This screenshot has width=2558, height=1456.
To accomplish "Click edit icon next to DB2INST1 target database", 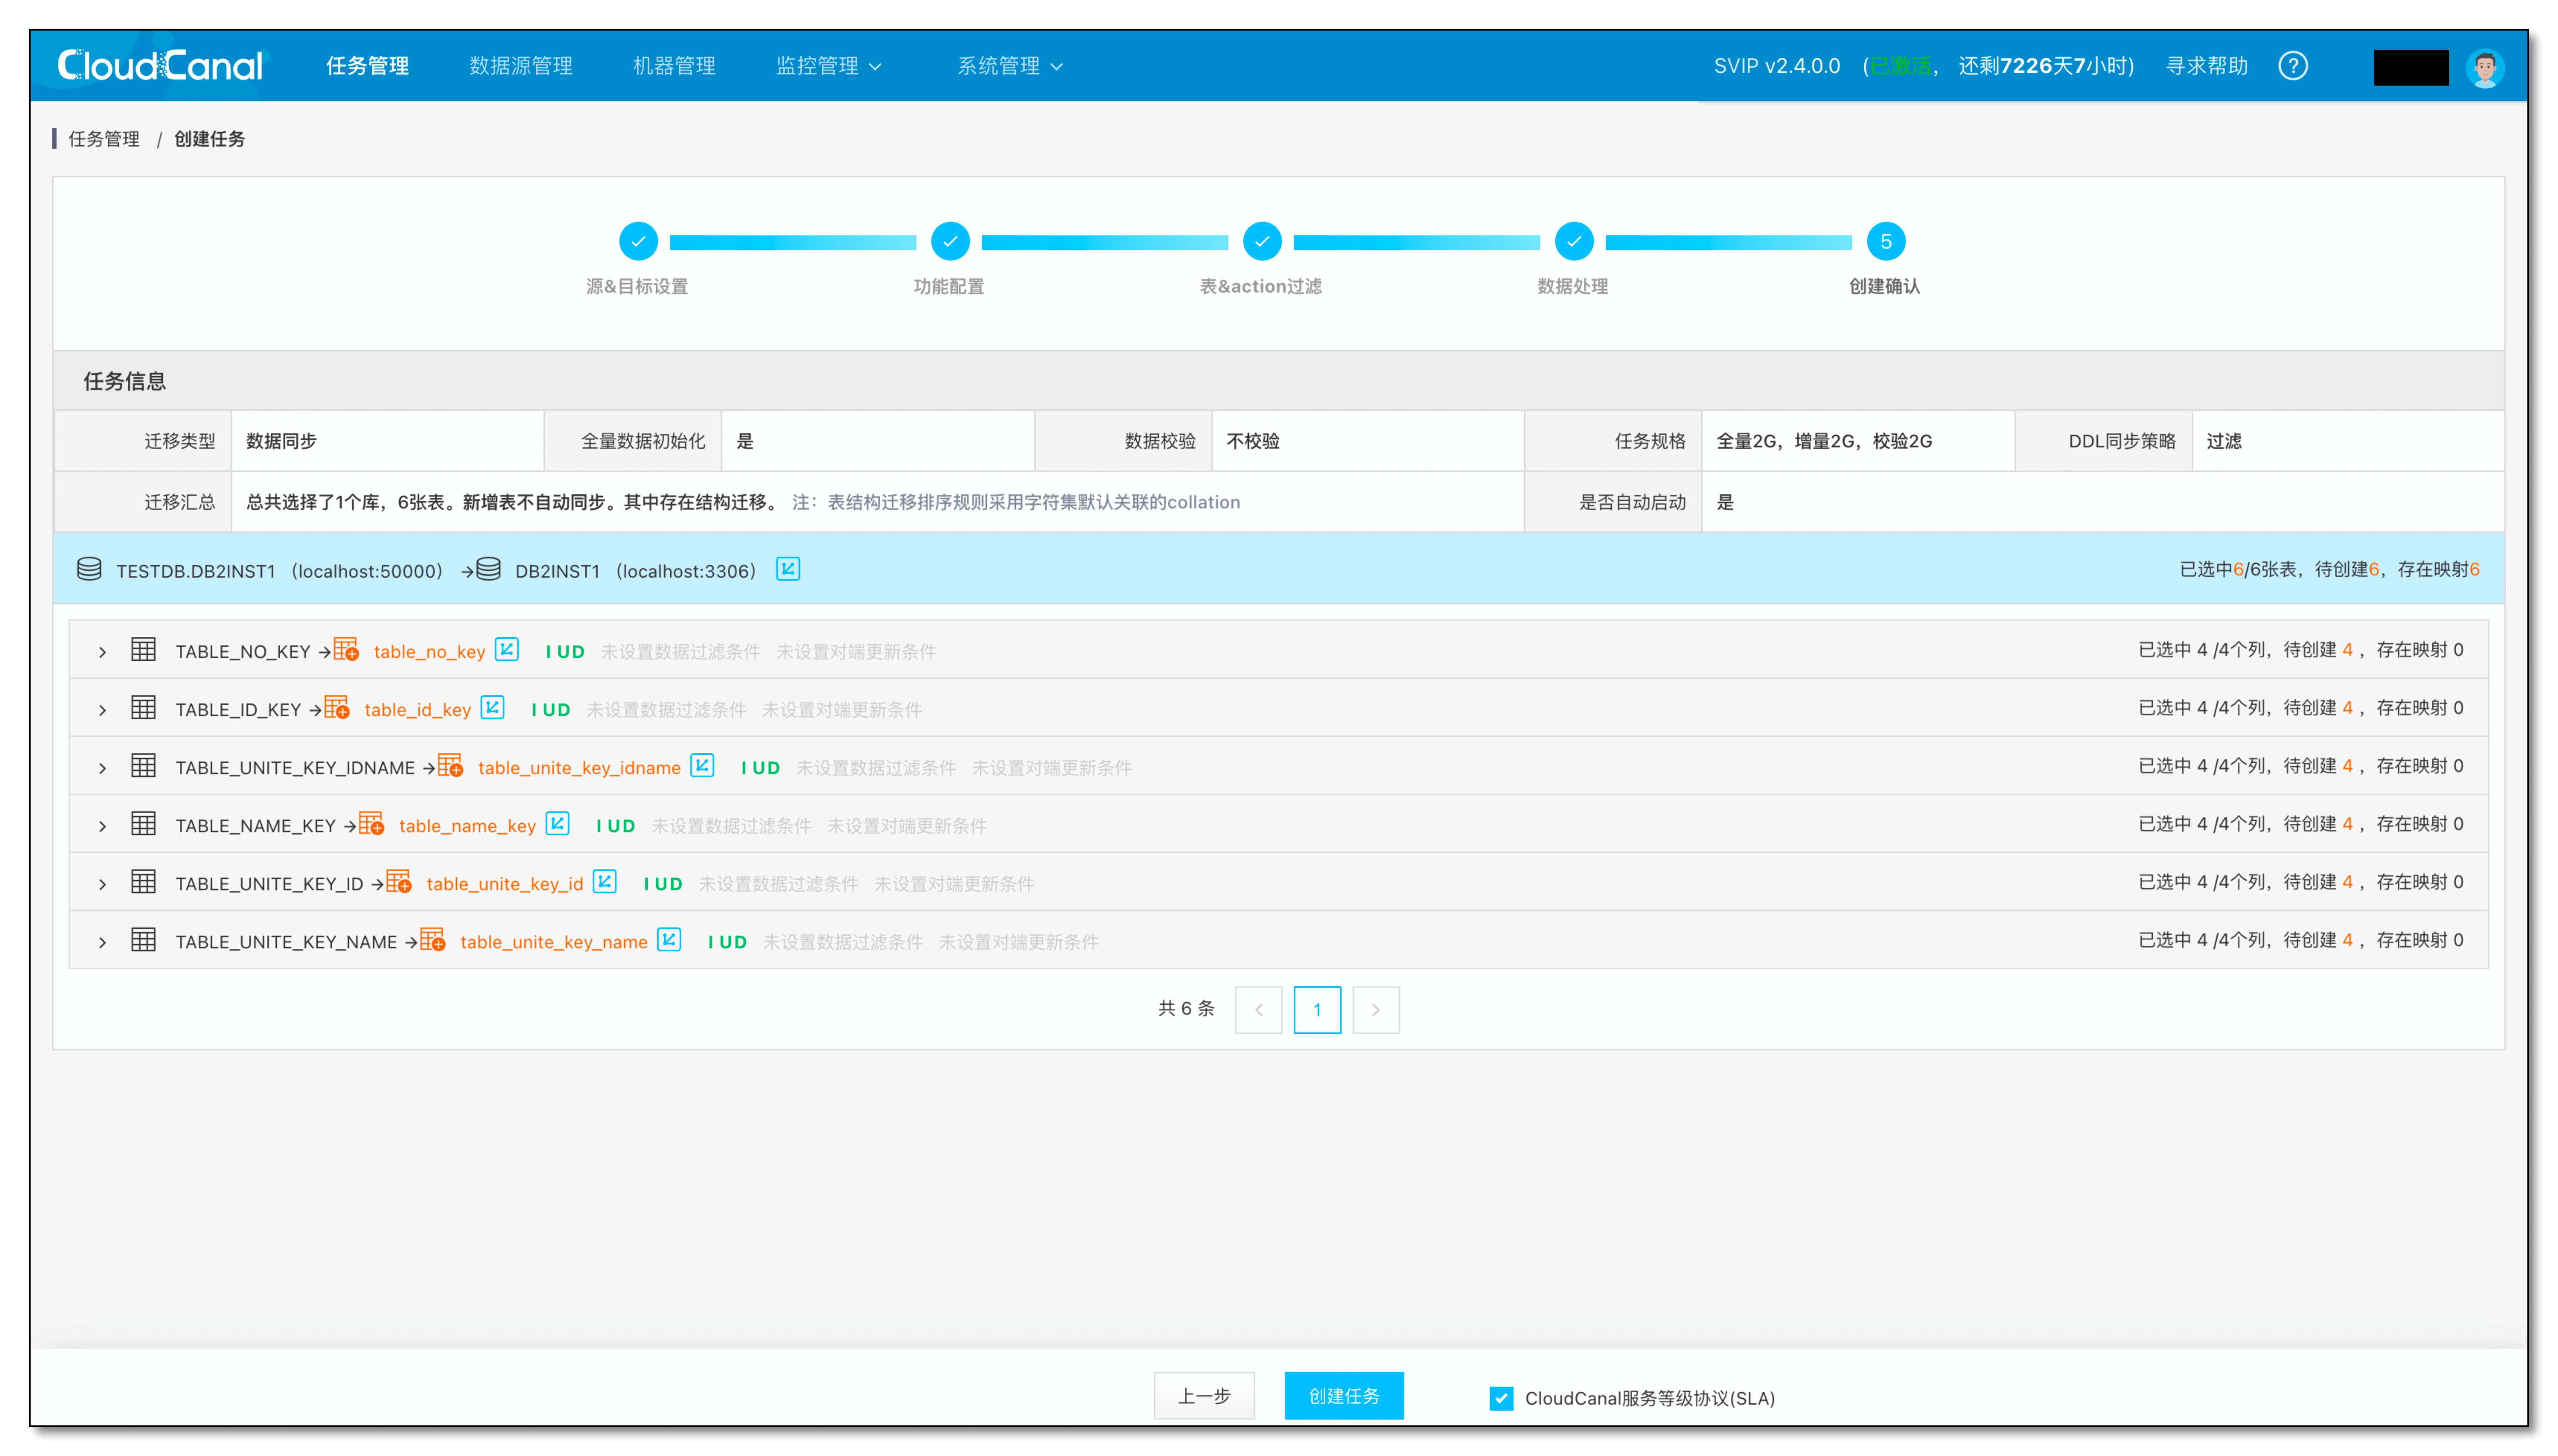I will coord(788,569).
